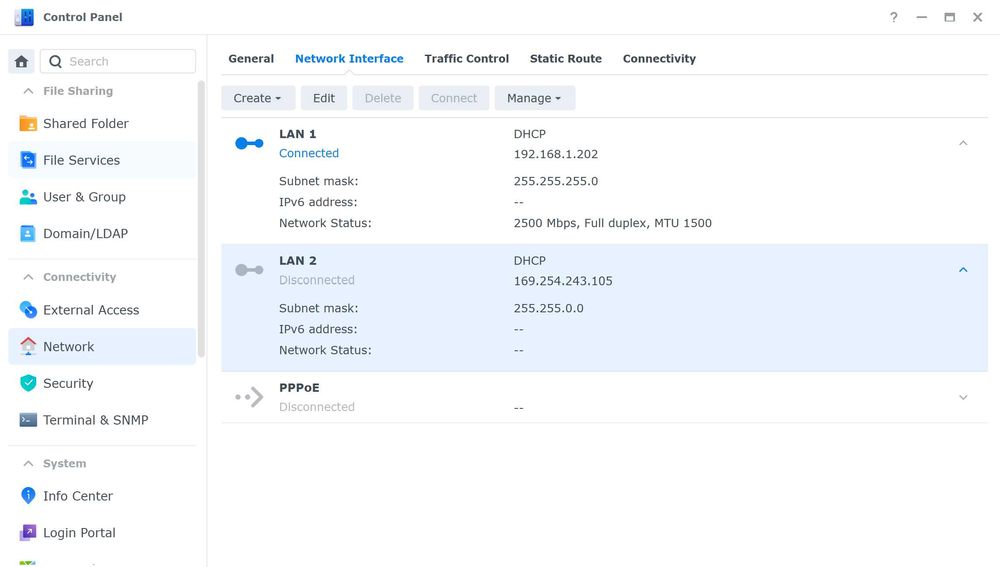Click the sidebar vertical scrollbar

coord(202,219)
